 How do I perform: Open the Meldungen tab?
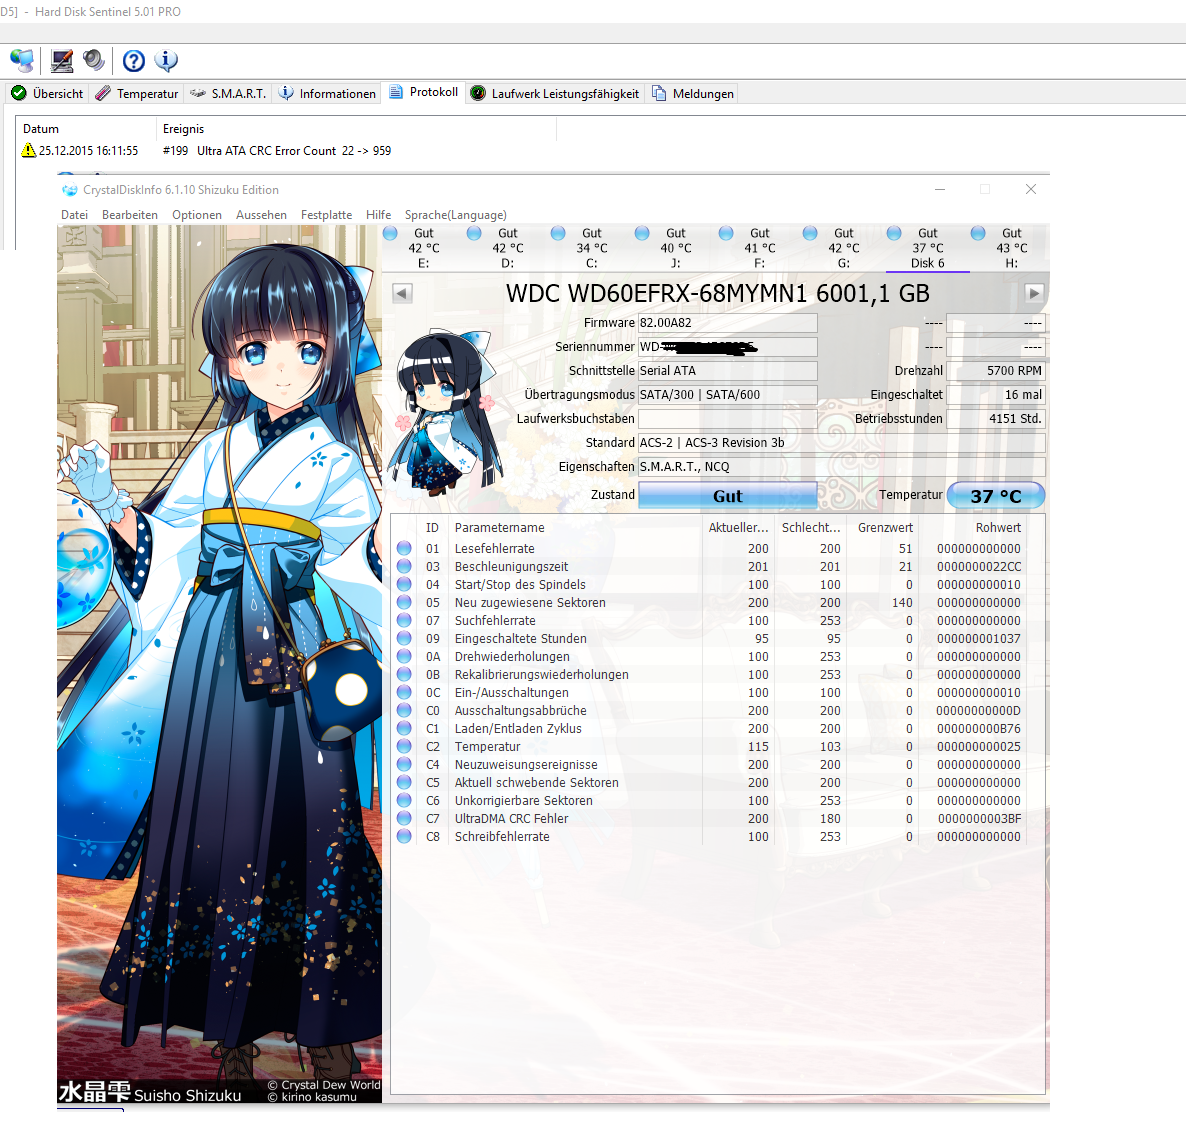point(693,93)
